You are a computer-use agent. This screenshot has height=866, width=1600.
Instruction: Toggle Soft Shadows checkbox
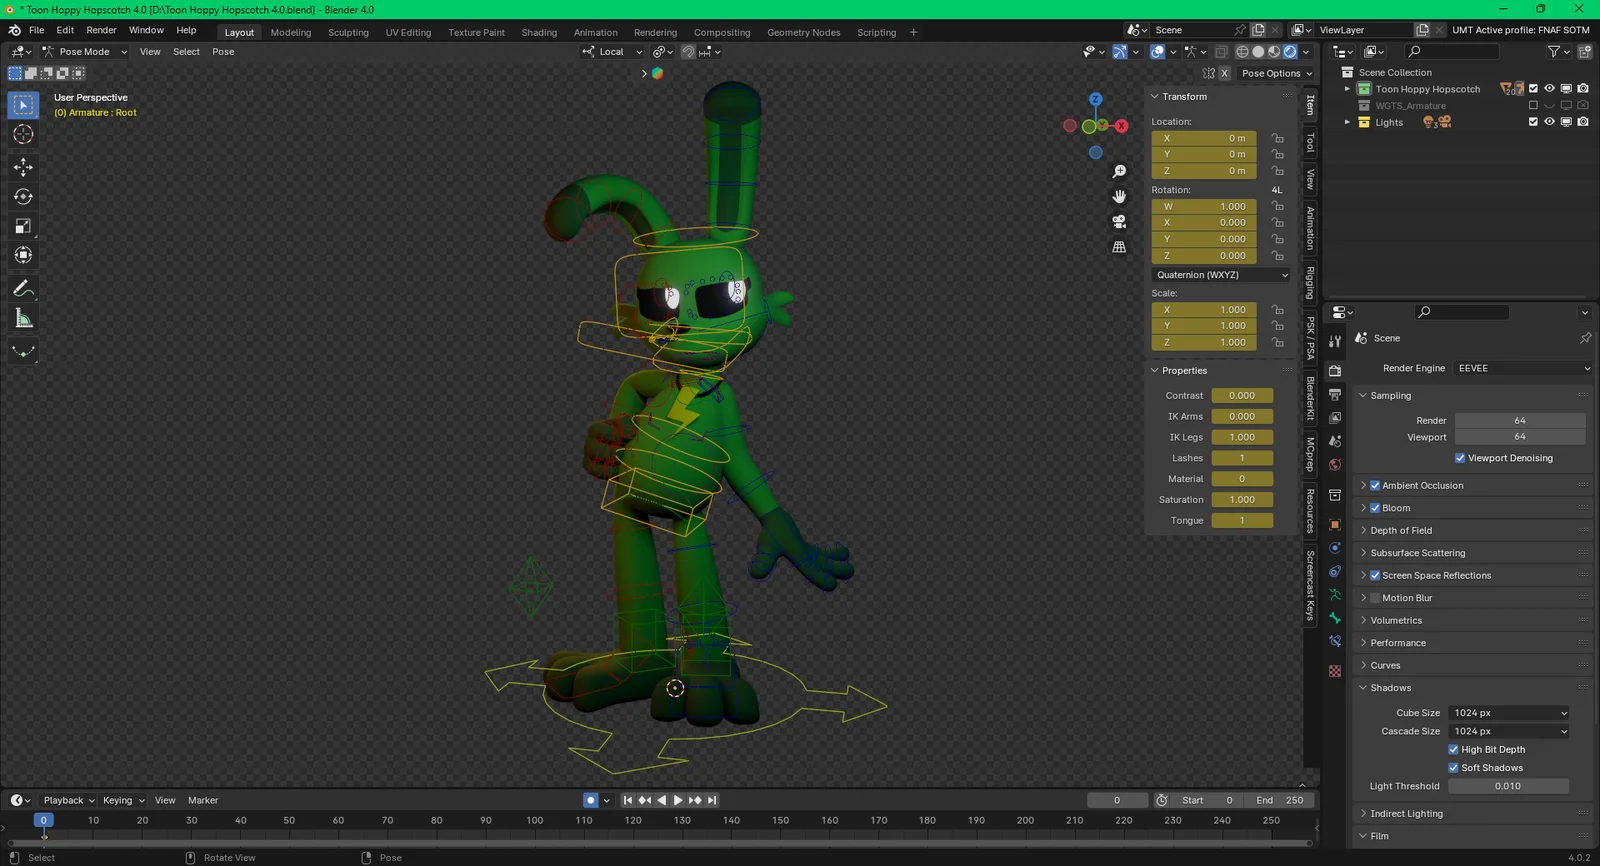tap(1453, 768)
